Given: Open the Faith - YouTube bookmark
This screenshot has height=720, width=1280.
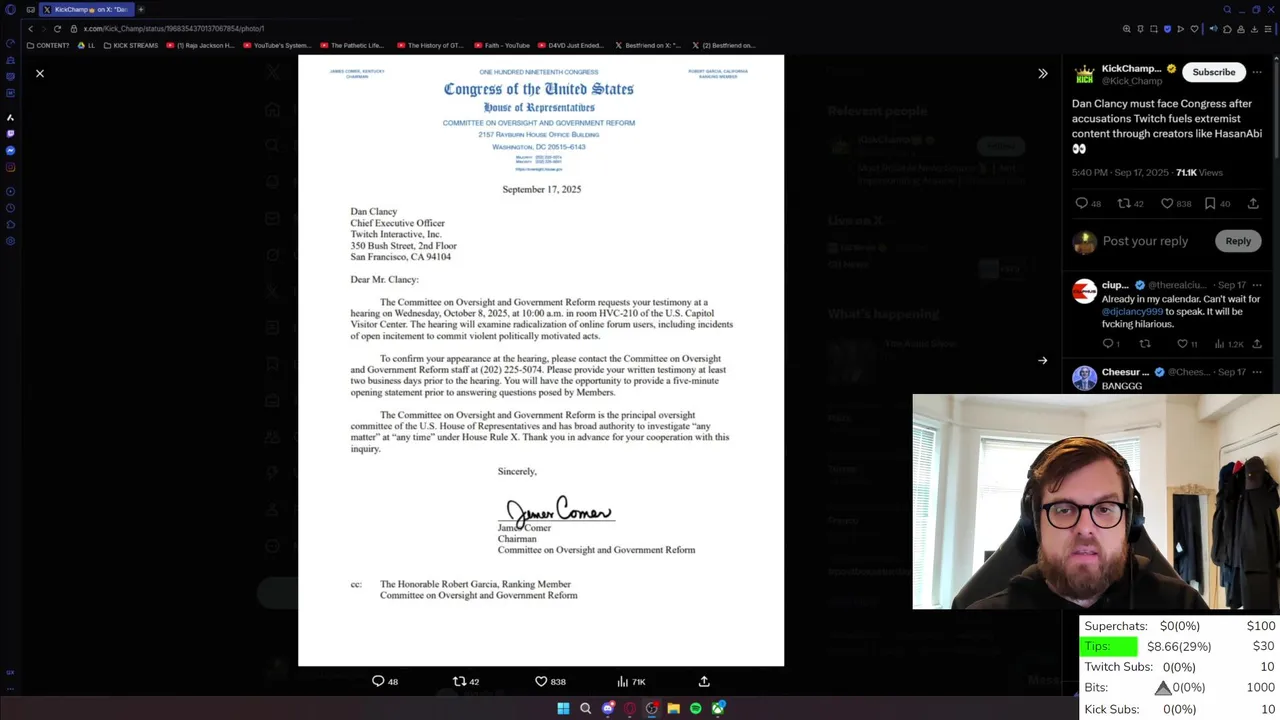Looking at the screenshot, I should pos(502,45).
